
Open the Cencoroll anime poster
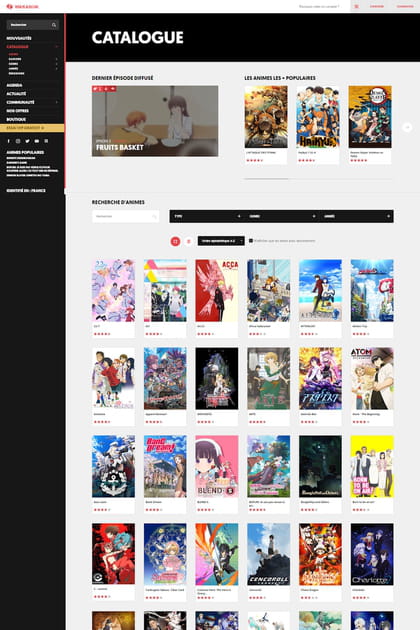coord(268,554)
